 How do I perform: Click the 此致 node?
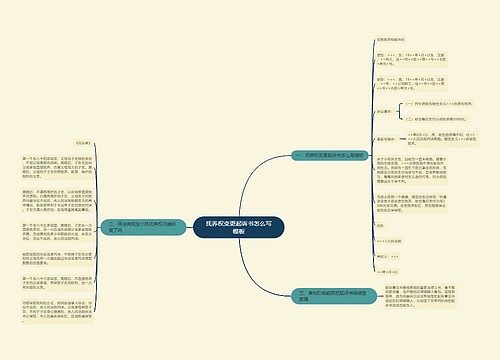coord(380,226)
